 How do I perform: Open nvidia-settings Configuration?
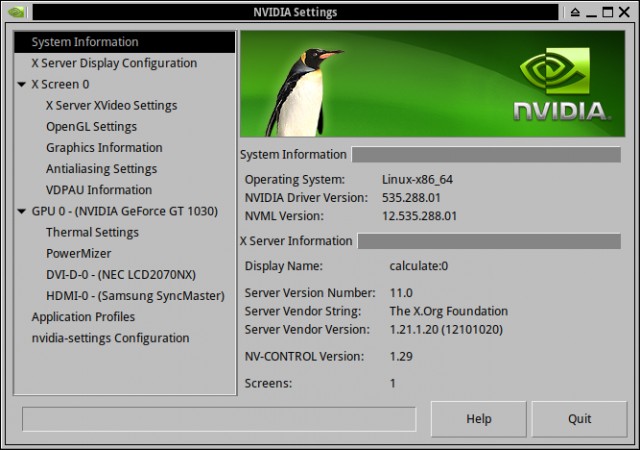pyautogui.click(x=110, y=339)
